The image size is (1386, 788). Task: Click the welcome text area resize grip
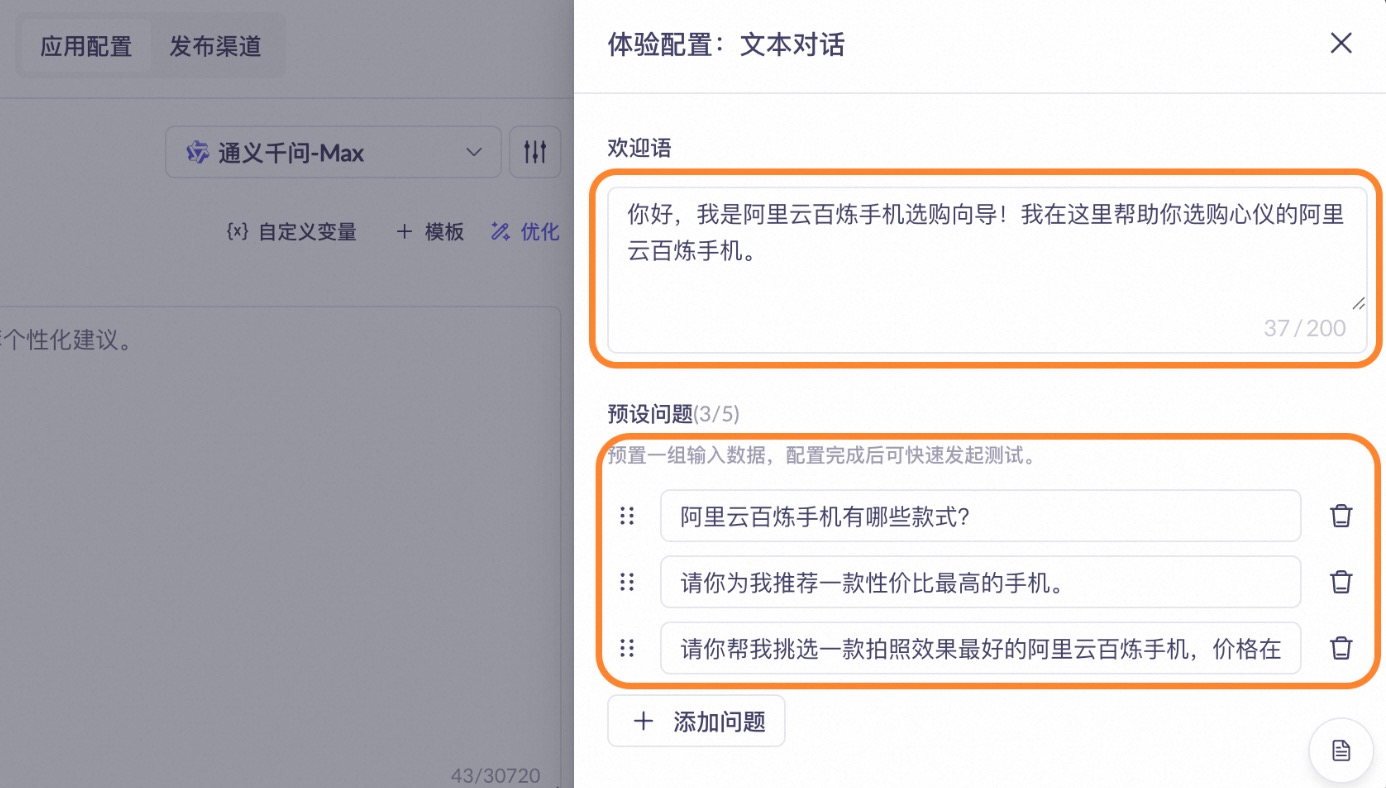tap(1358, 303)
